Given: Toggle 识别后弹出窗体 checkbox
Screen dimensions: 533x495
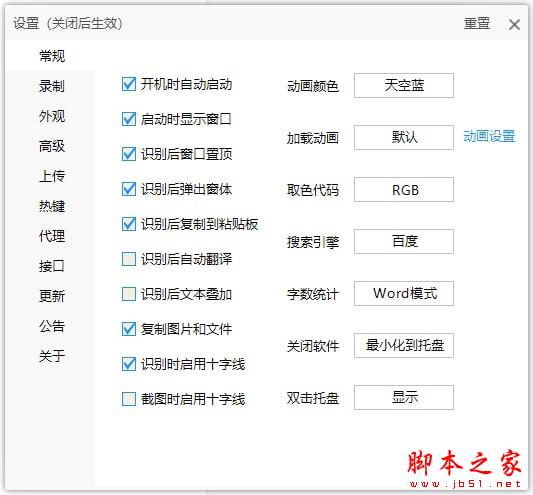Looking at the screenshot, I should tap(129, 189).
